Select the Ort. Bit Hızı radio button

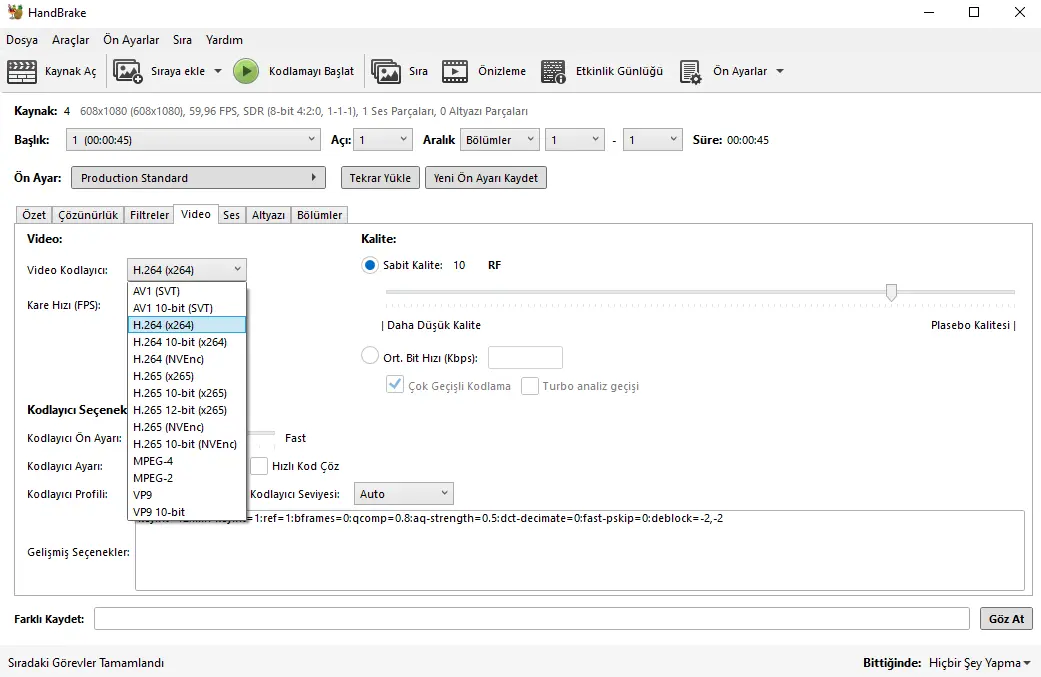[x=370, y=356]
